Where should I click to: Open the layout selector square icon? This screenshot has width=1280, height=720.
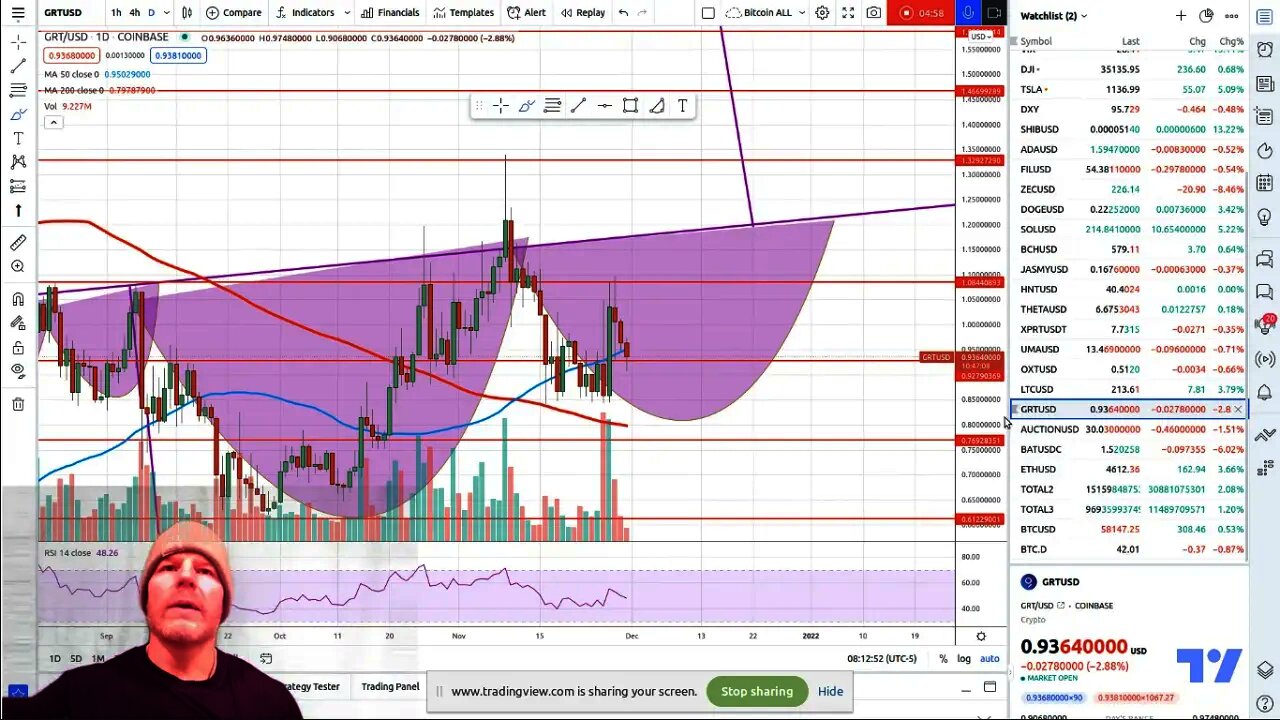click(708, 13)
